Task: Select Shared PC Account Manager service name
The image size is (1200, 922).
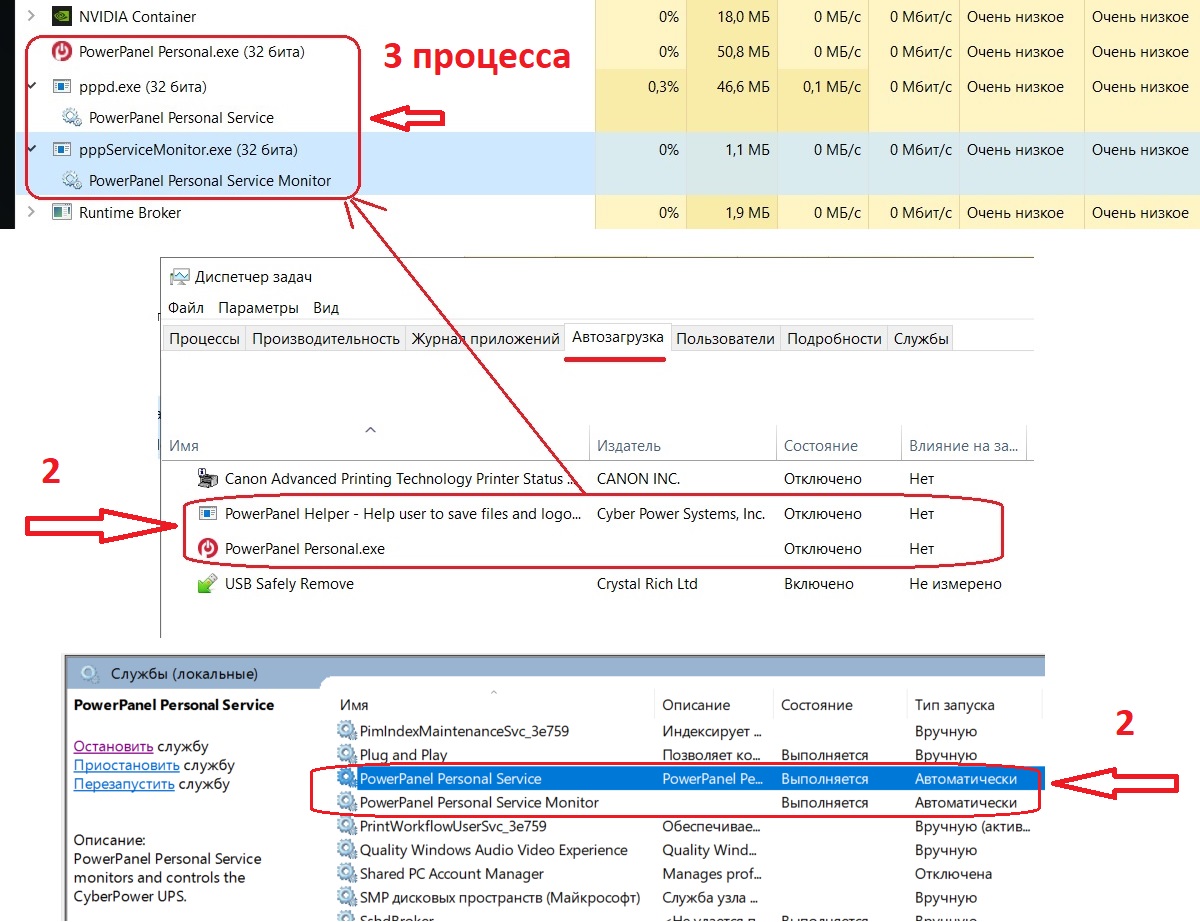Action: pos(452,874)
